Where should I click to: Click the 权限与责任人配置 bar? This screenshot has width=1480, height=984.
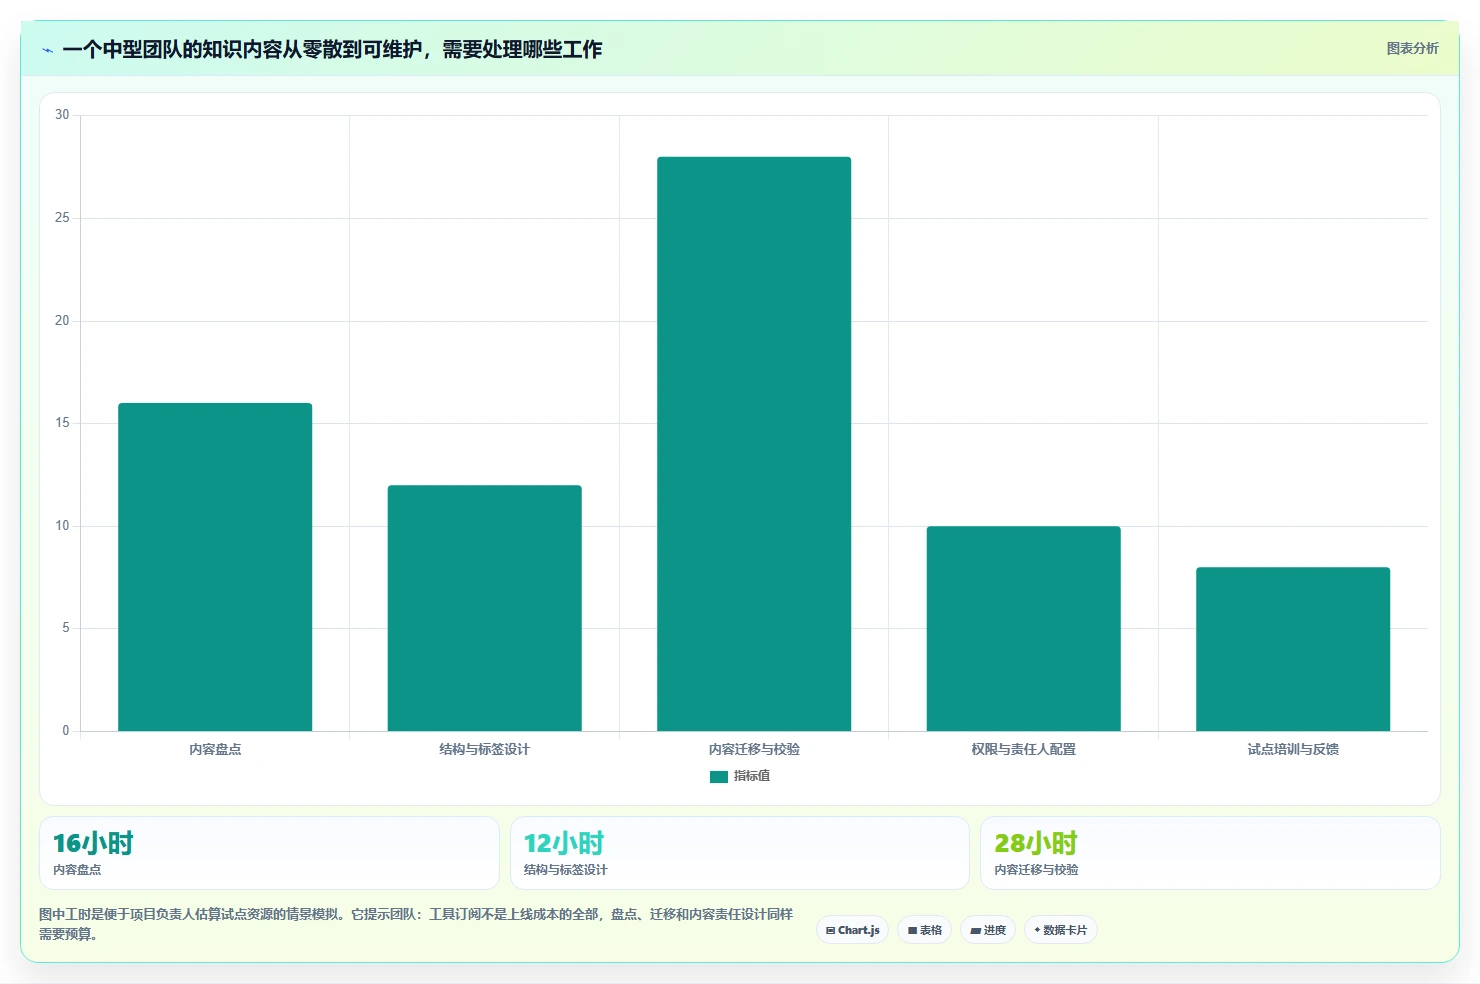pos(1024,628)
